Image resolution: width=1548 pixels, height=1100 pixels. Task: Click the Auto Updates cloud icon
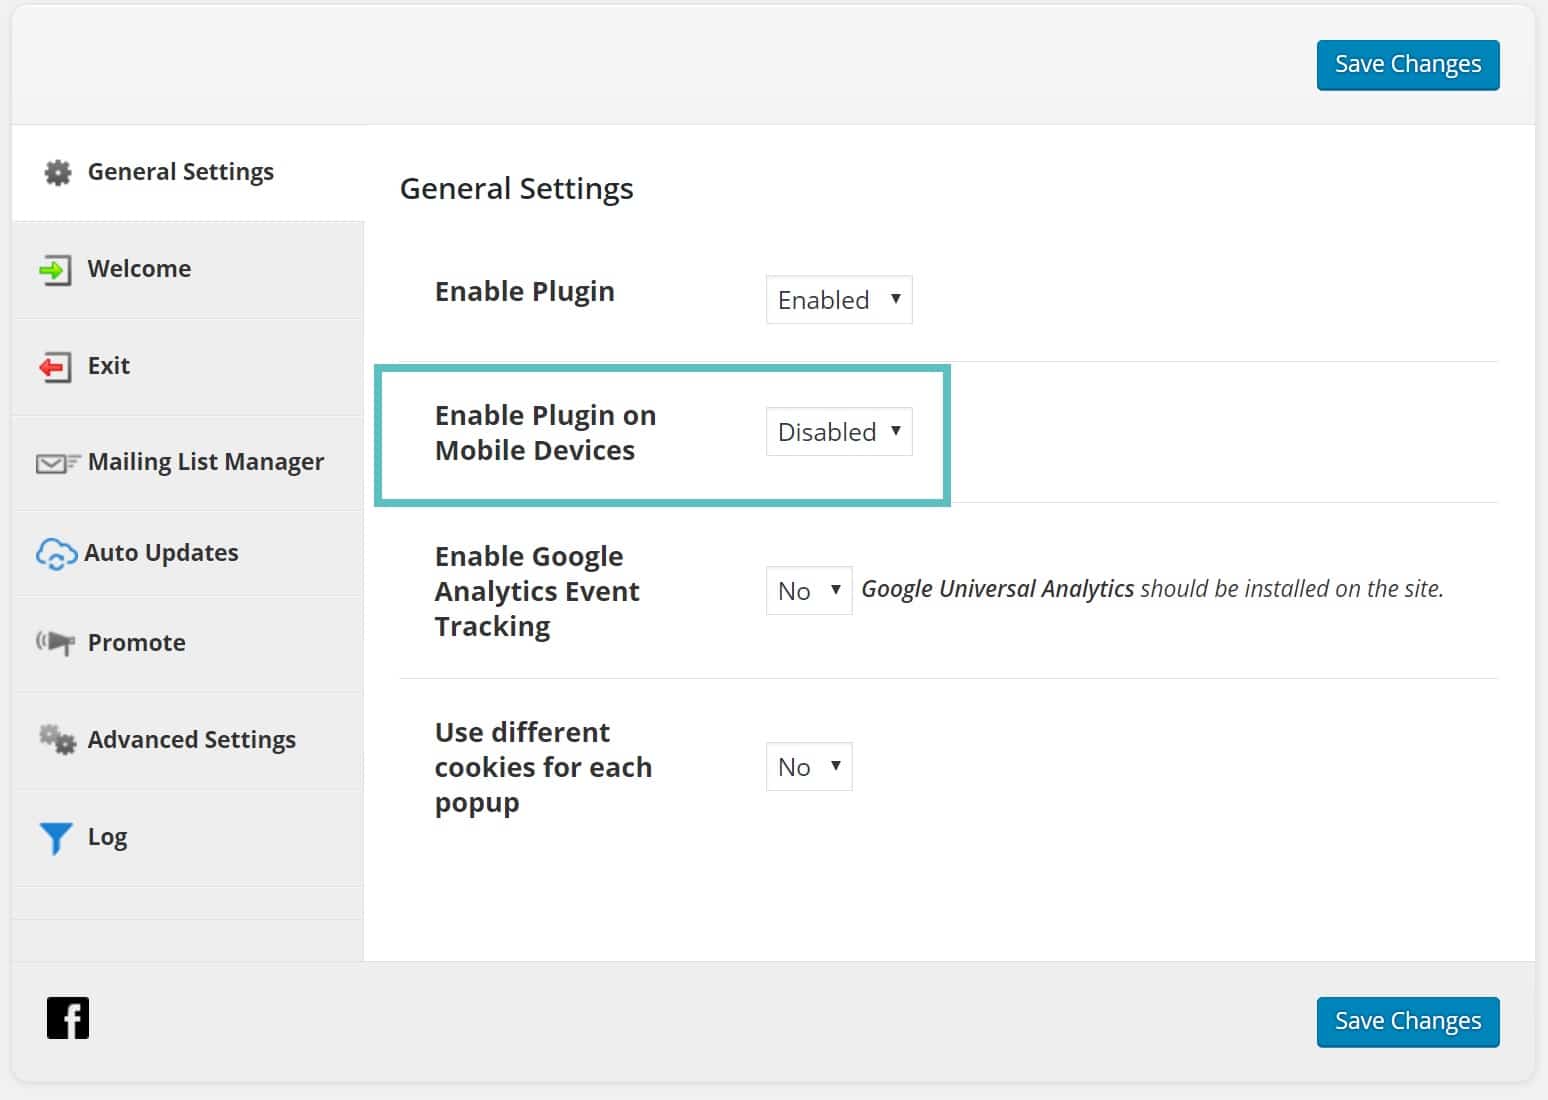56,554
